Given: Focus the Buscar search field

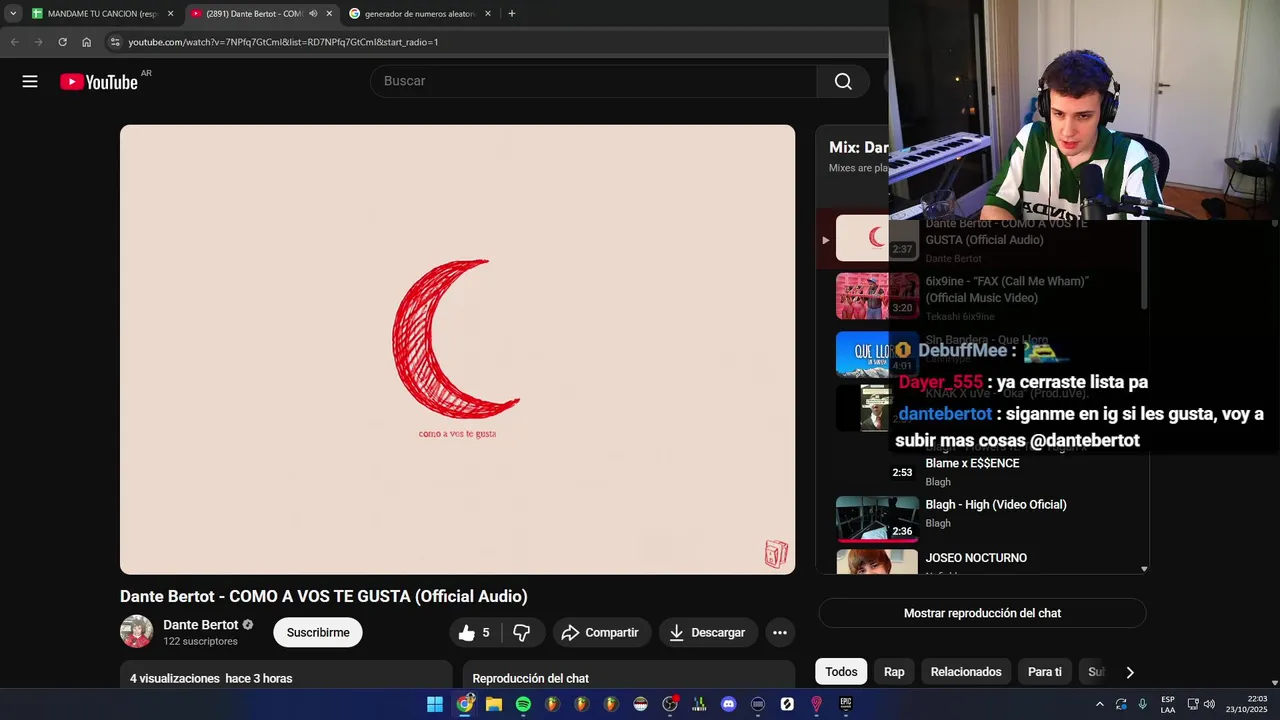Looking at the screenshot, I should 594,81.
